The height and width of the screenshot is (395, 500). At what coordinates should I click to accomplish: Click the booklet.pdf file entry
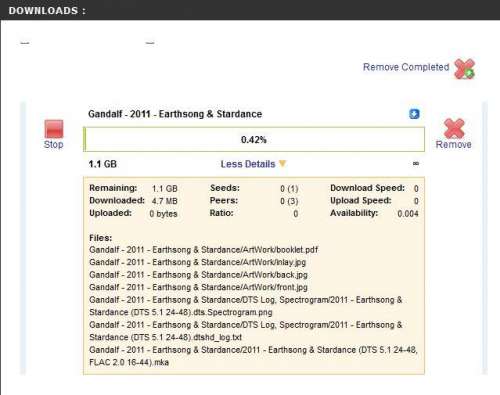point(204,250)
